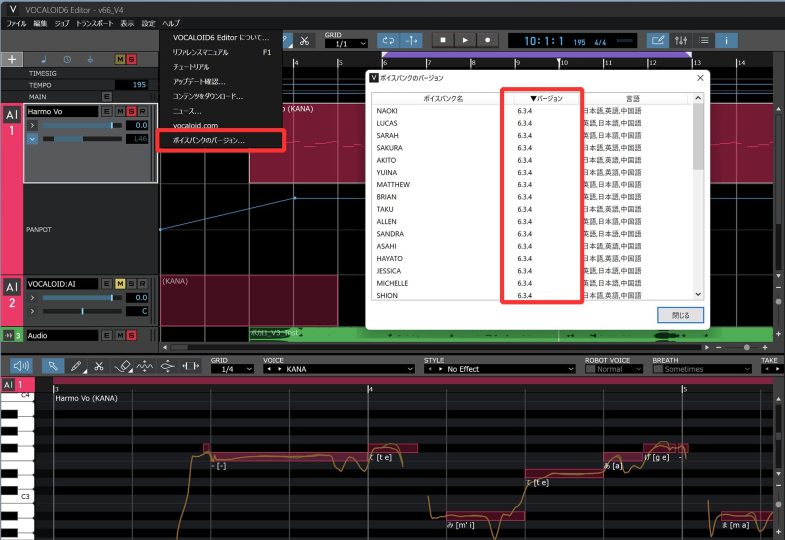Open the トランスポート menu
The height and width of the screenshot is (540, 785).
tap(95, 24)
